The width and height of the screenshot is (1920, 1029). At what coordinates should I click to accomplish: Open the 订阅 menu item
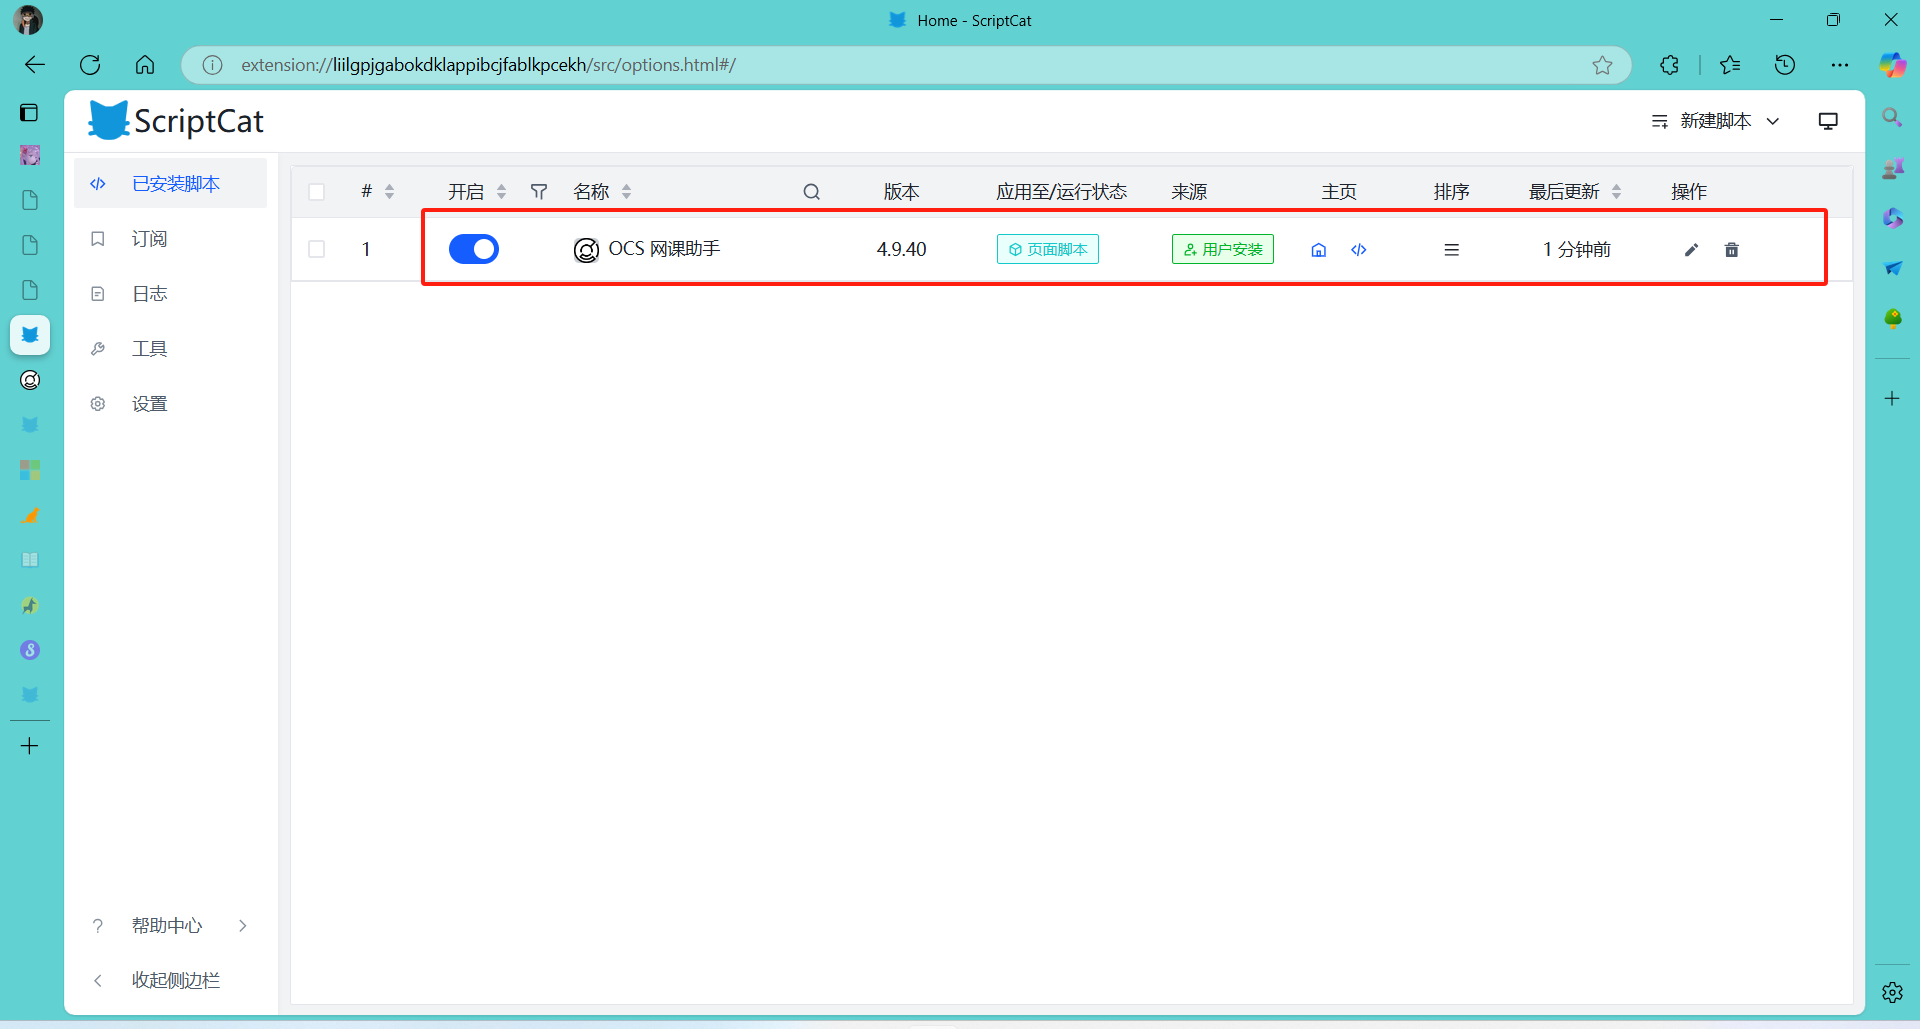click(170, 239)
